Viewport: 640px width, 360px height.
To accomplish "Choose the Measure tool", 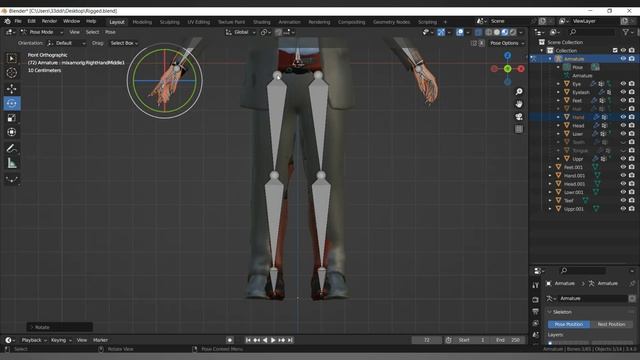I will 11,163.
